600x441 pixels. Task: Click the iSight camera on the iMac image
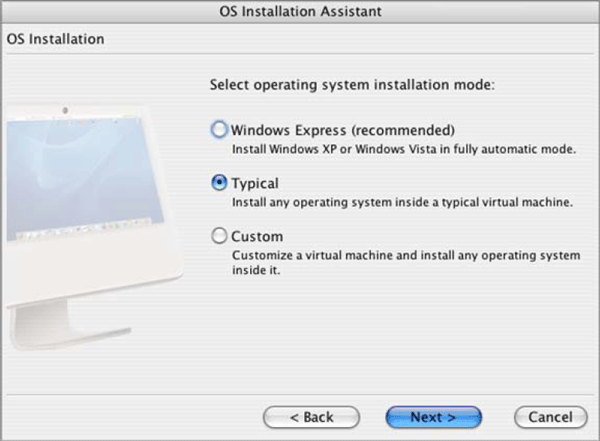pos(60,108)
